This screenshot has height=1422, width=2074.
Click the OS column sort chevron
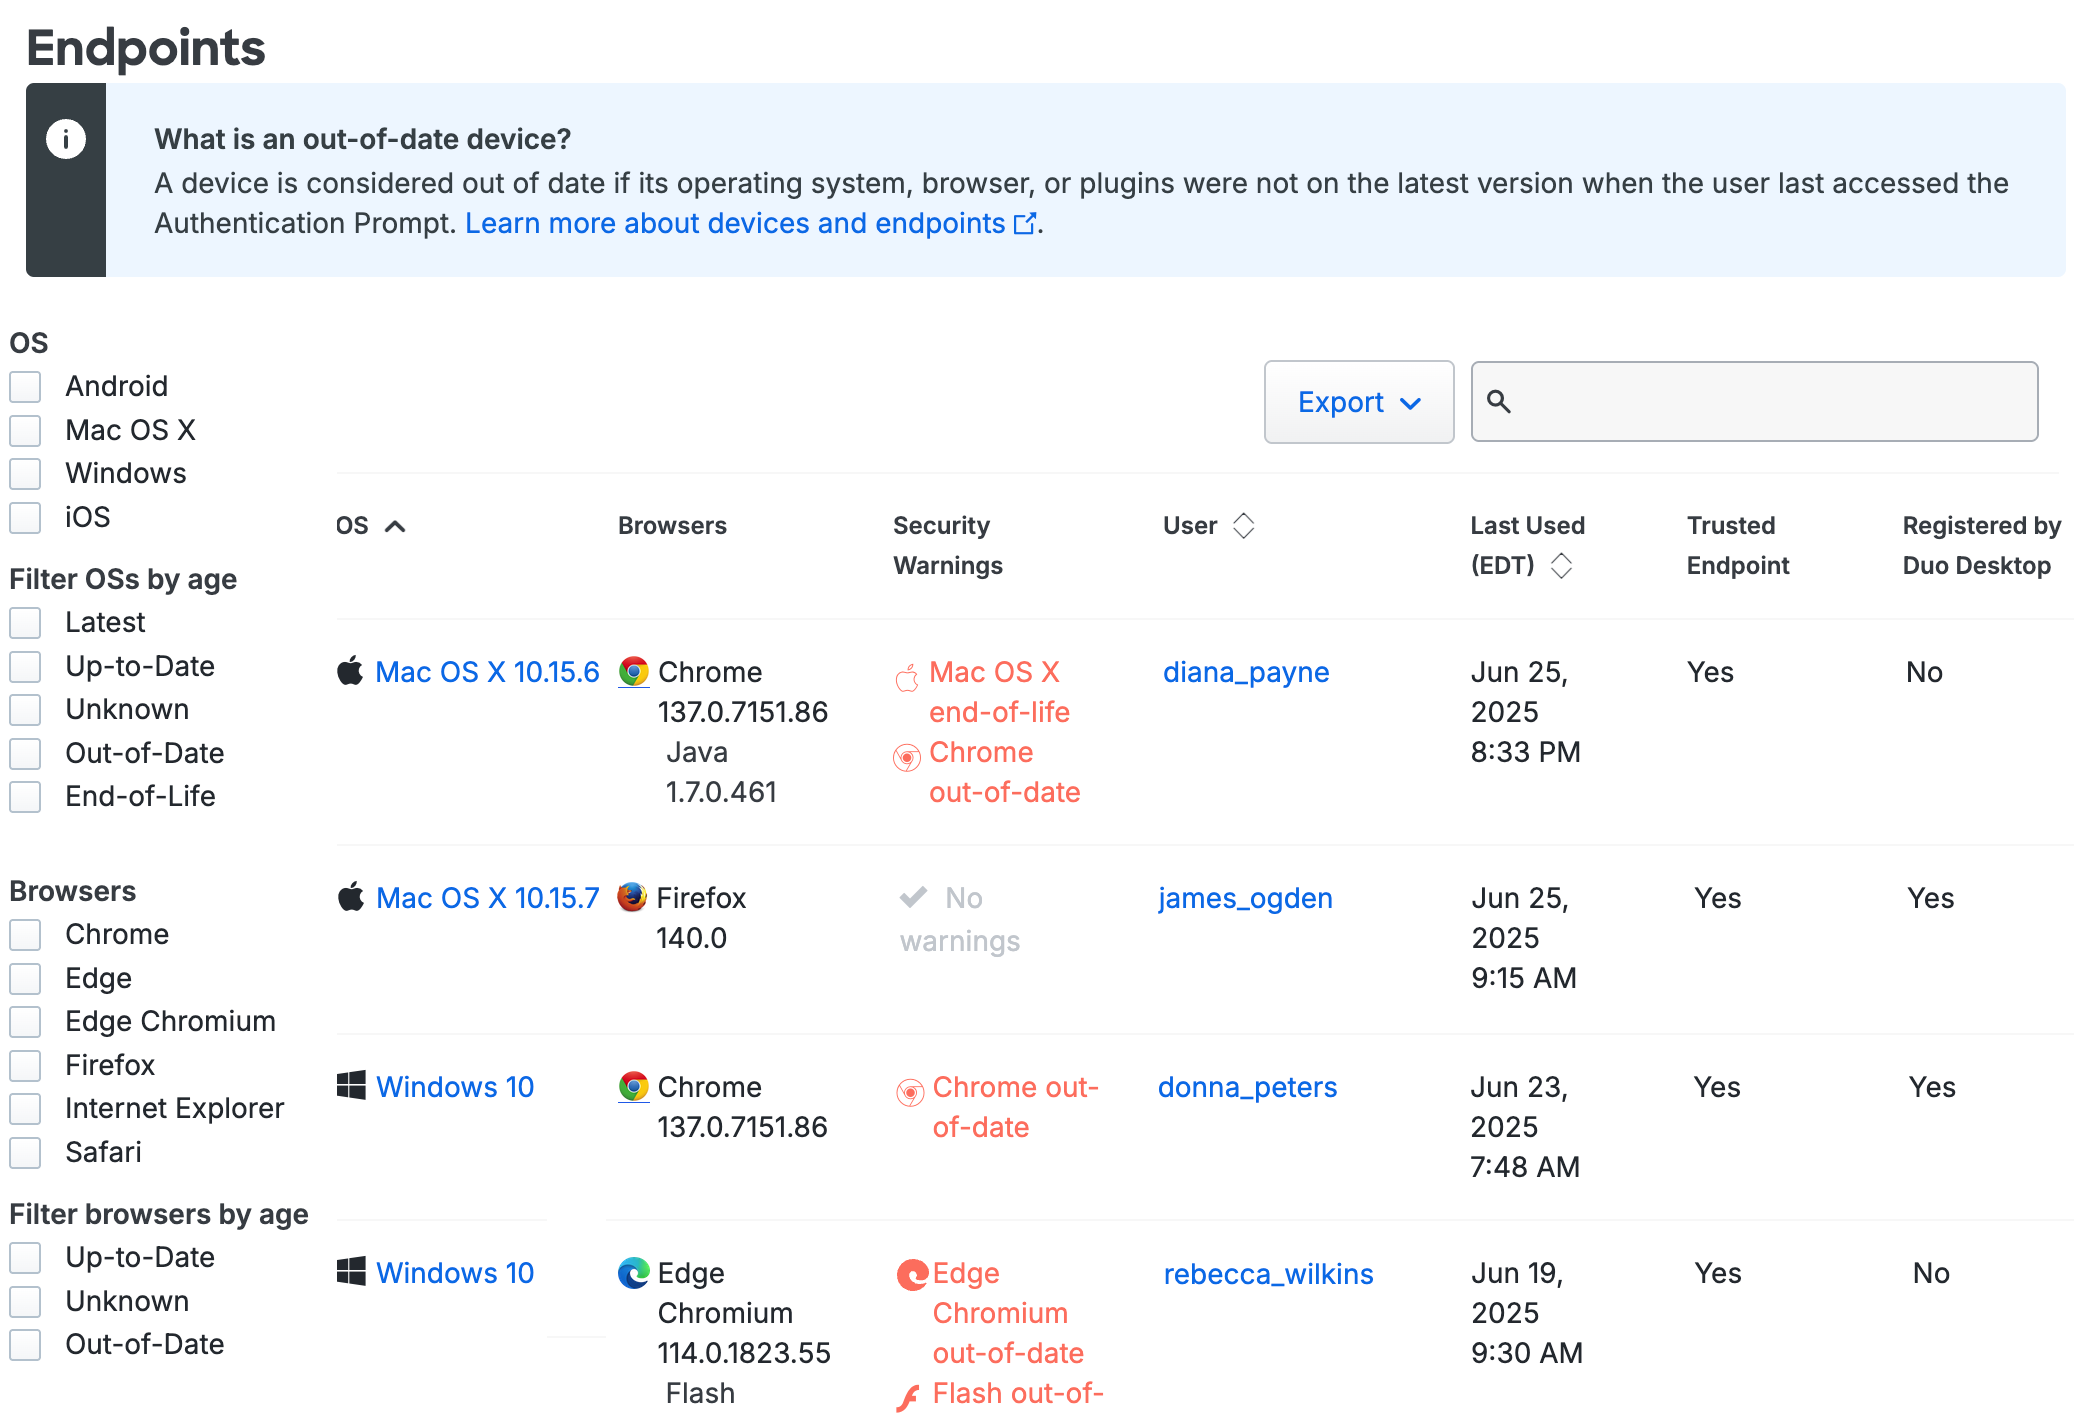397,524
